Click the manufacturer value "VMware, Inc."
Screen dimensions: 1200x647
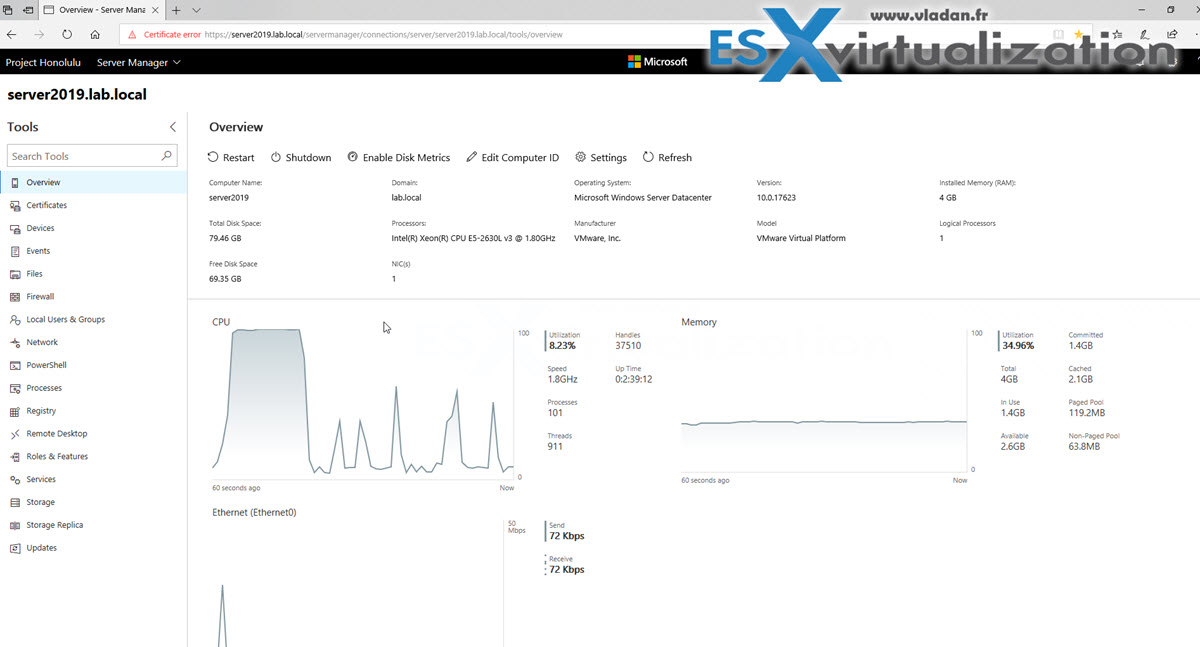pyautogui.click(x=598, y=239)
